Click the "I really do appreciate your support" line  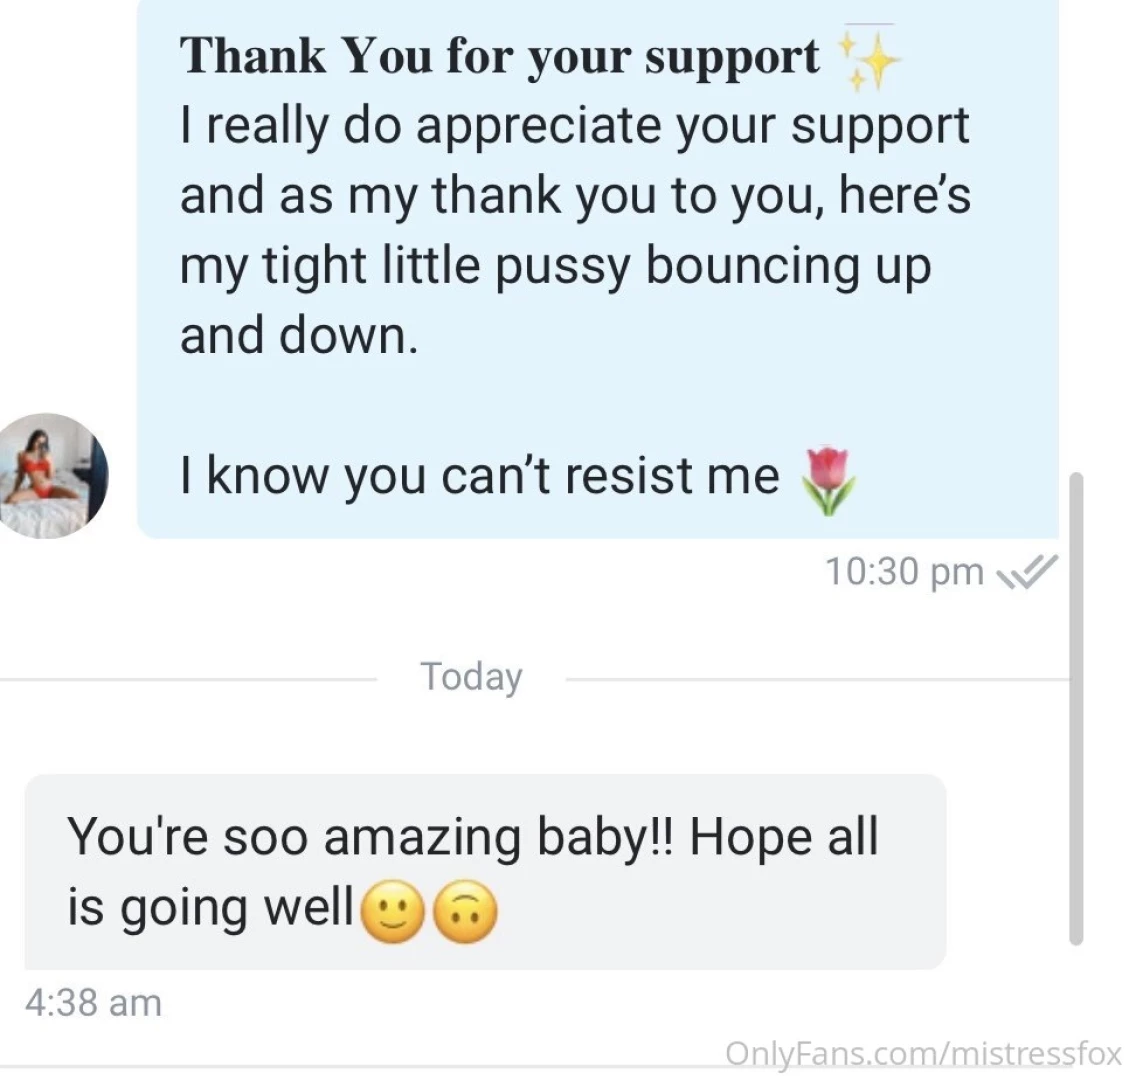pyautogui.click(x=574, y=126)
